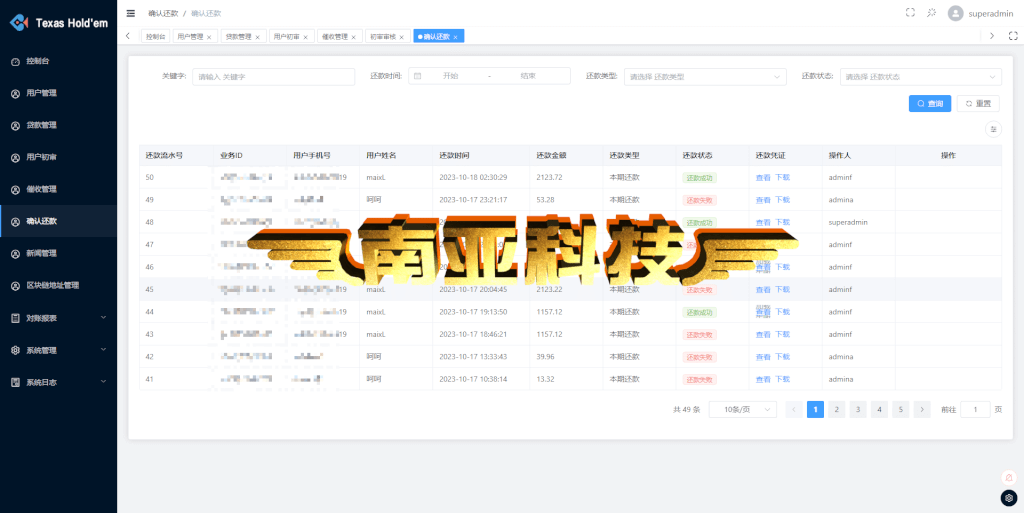Open the 还款状态 dropdown
This screenshot has width=1024, height=513.
(x=921, y=76)
